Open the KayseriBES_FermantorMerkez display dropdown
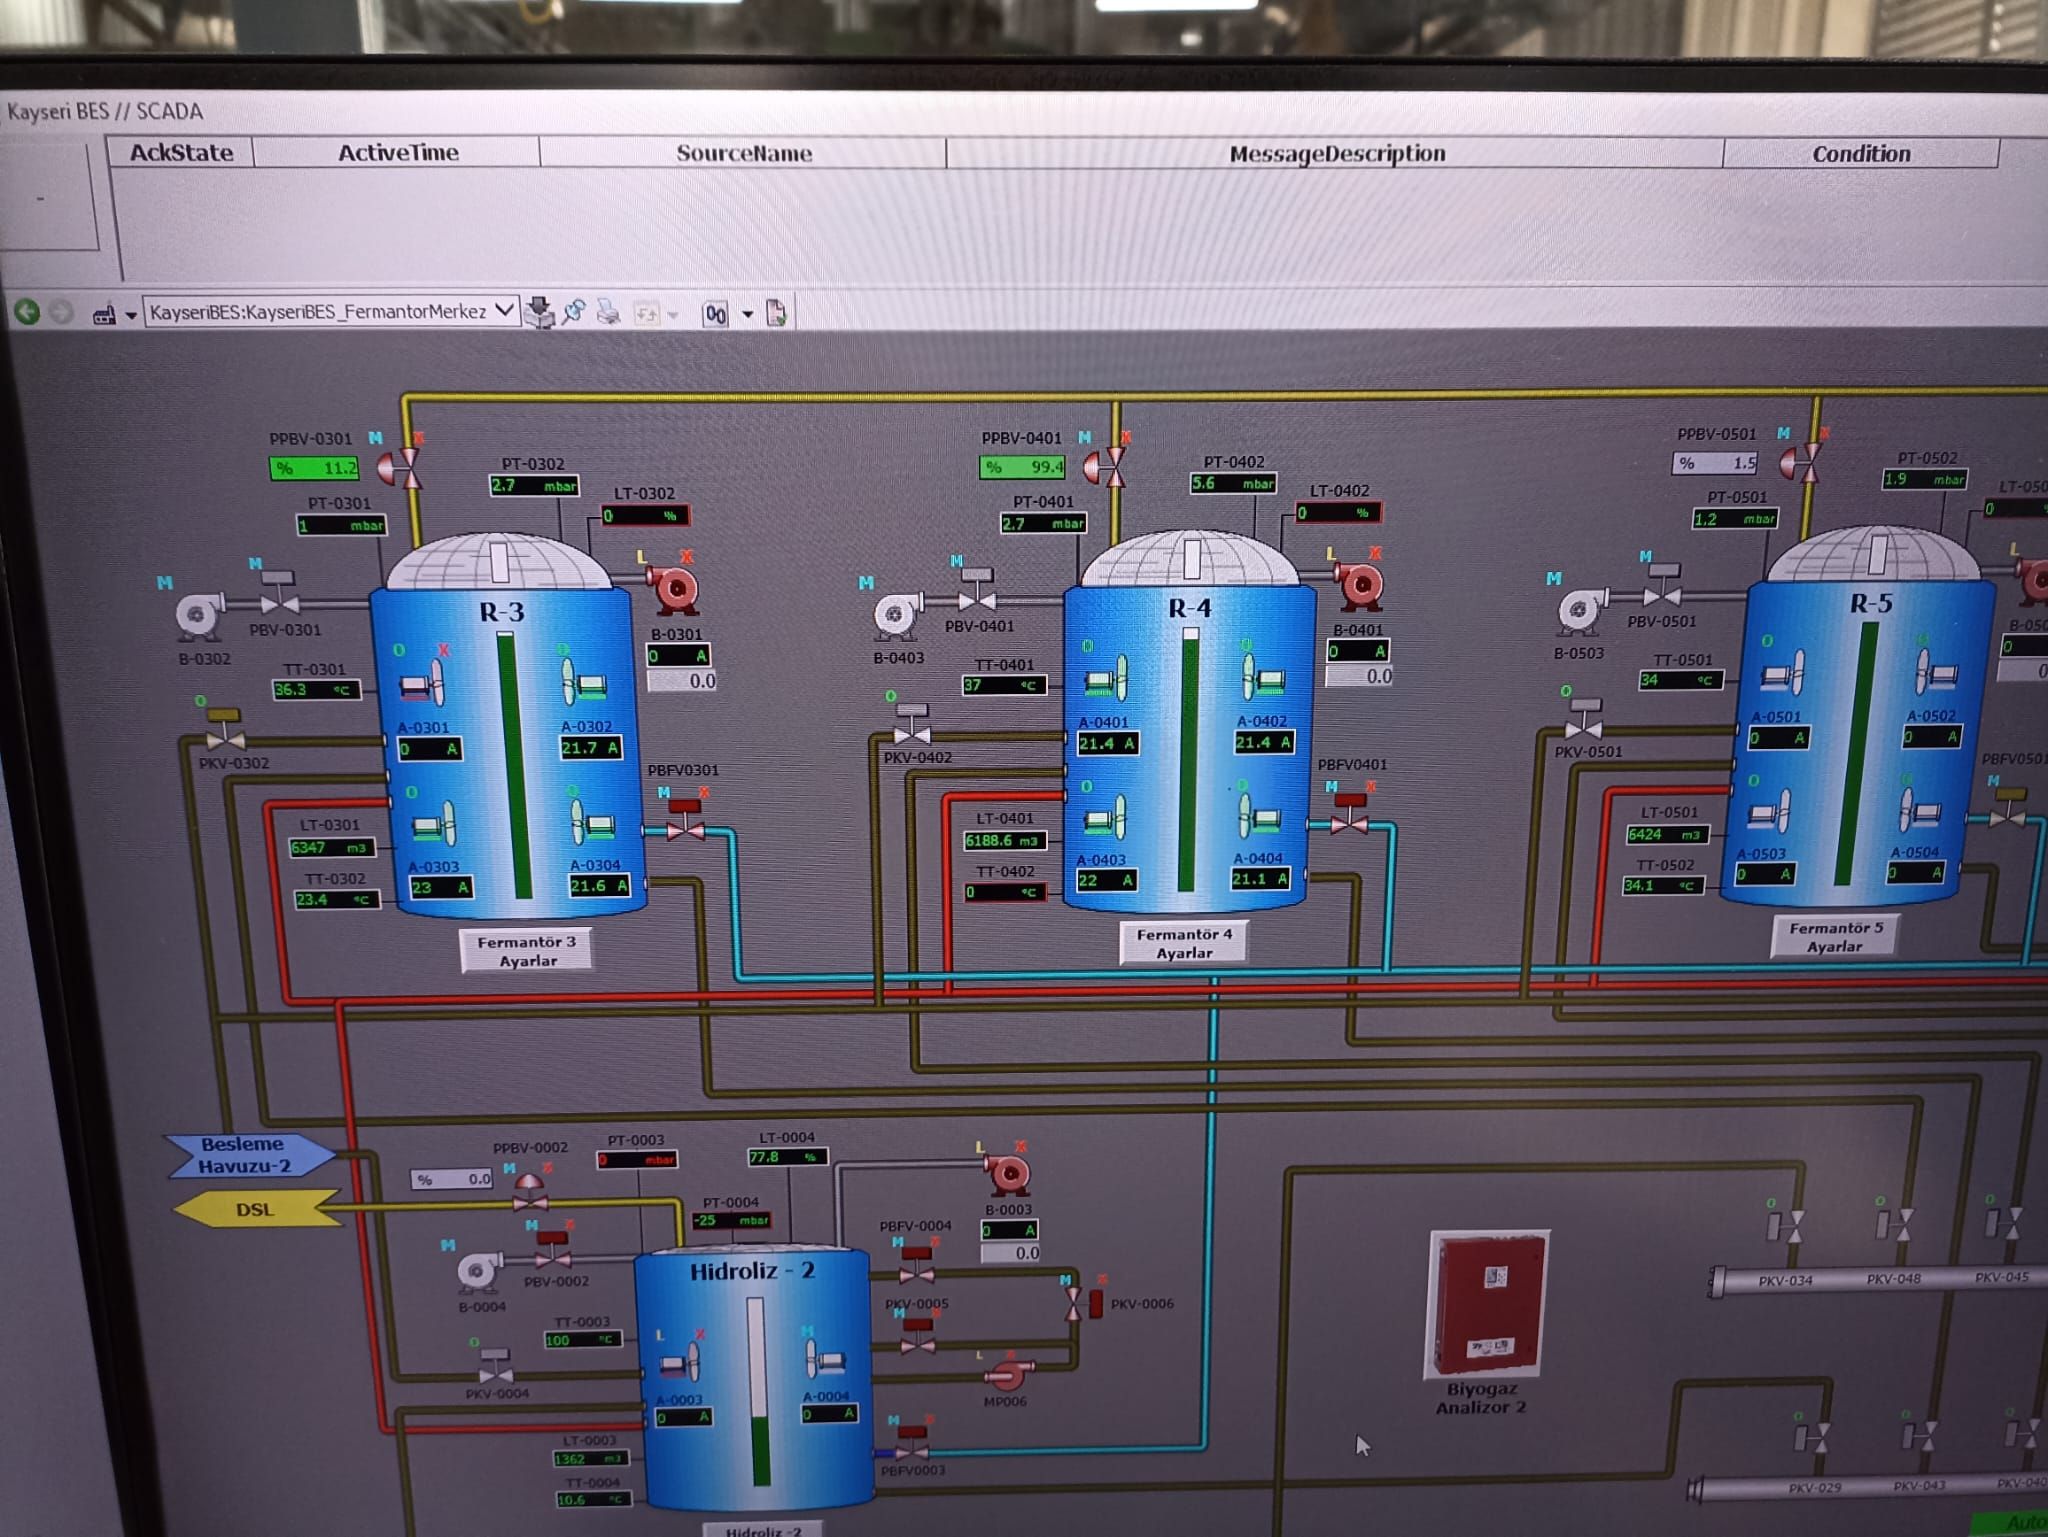Image resolution: width=2048 pixels, height=1537 pixels. pyautogui.click(x=505, y=311)
